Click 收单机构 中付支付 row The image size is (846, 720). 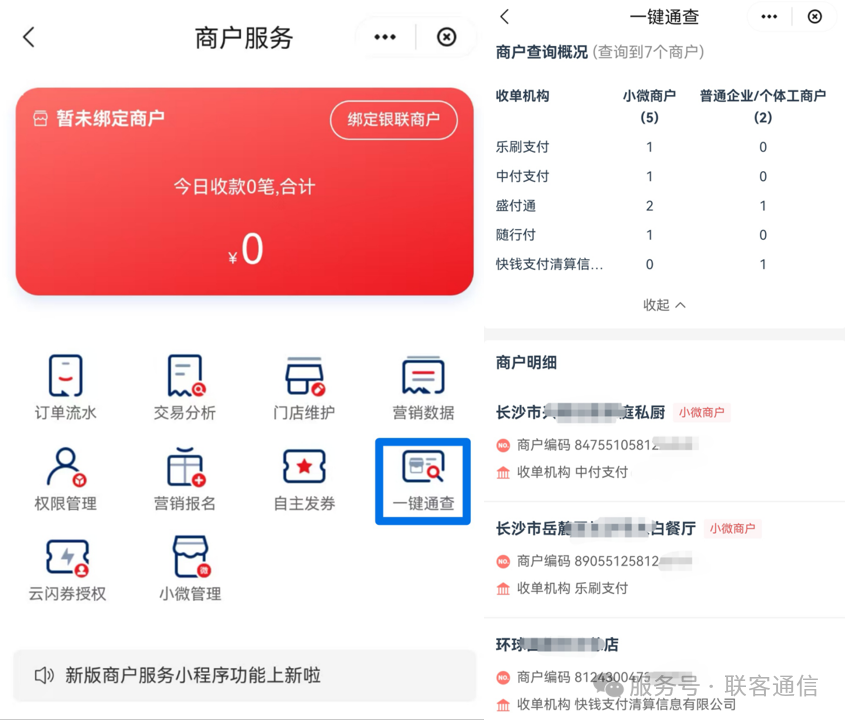[x=562, y=472]
